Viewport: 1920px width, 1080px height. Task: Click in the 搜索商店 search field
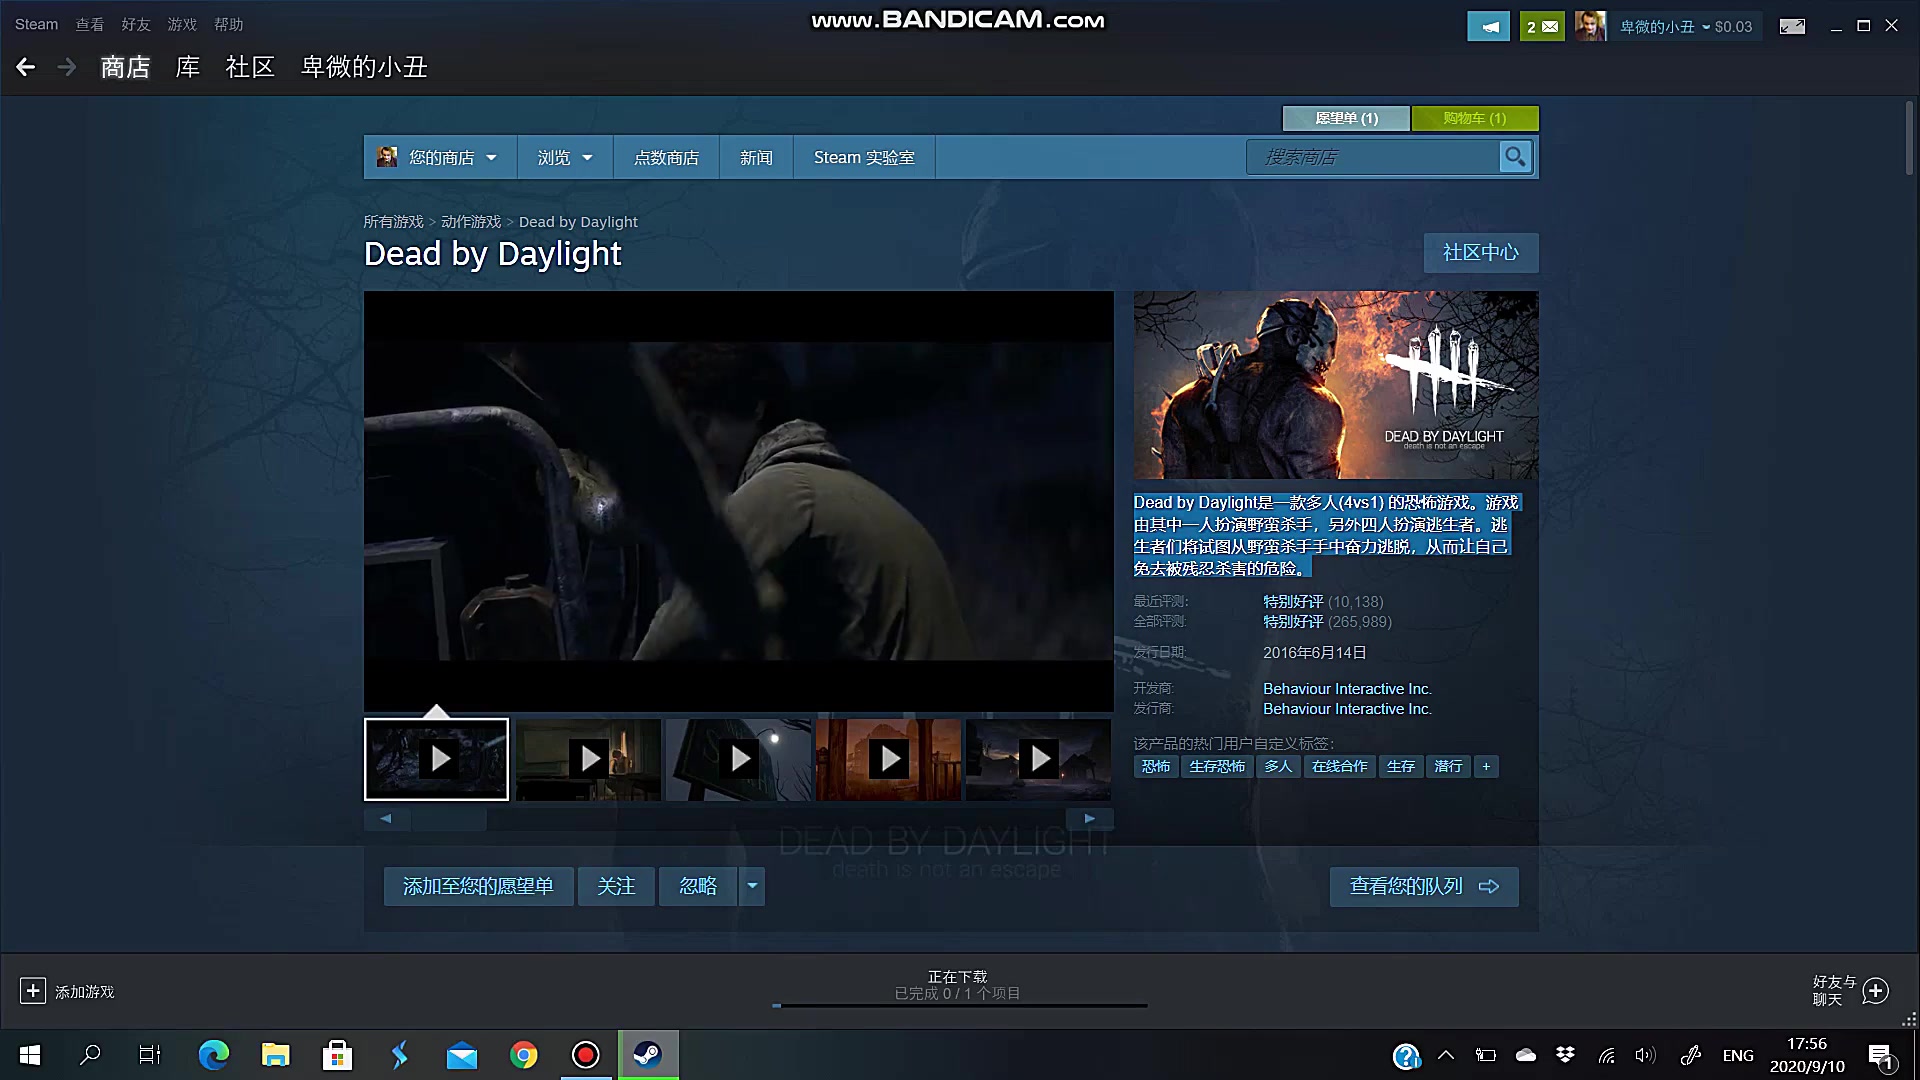(x=1373, y=157)
